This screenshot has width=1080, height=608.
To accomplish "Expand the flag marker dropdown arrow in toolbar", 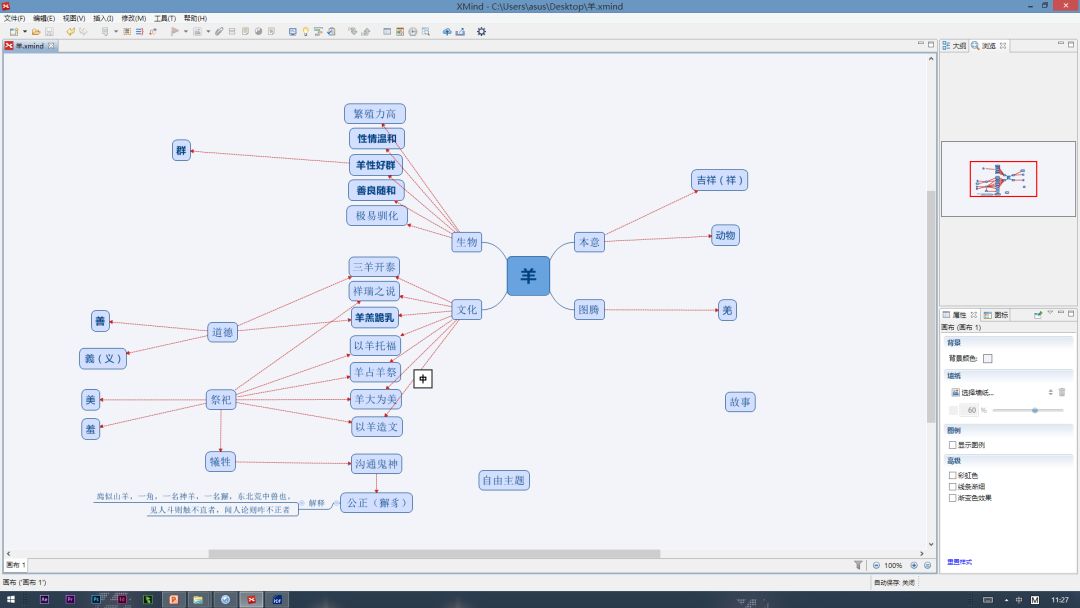I will coord(184,32).
